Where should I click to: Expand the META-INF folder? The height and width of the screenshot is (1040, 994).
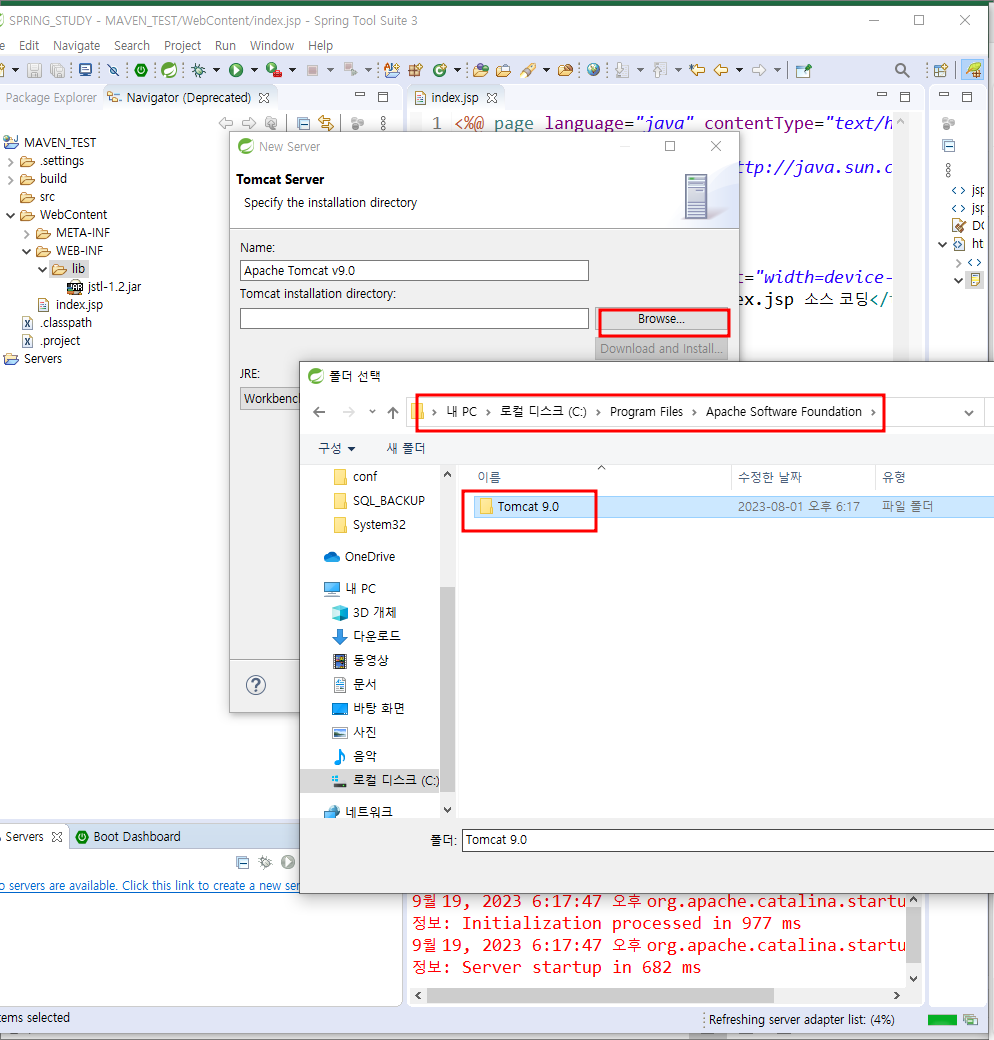point(27,233)
